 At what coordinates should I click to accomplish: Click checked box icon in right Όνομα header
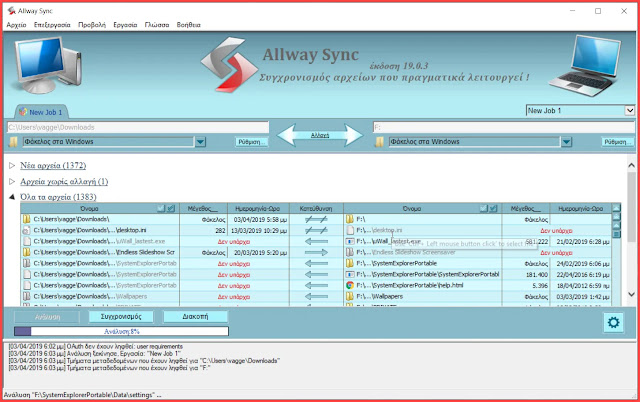click(x=493, y=209)
